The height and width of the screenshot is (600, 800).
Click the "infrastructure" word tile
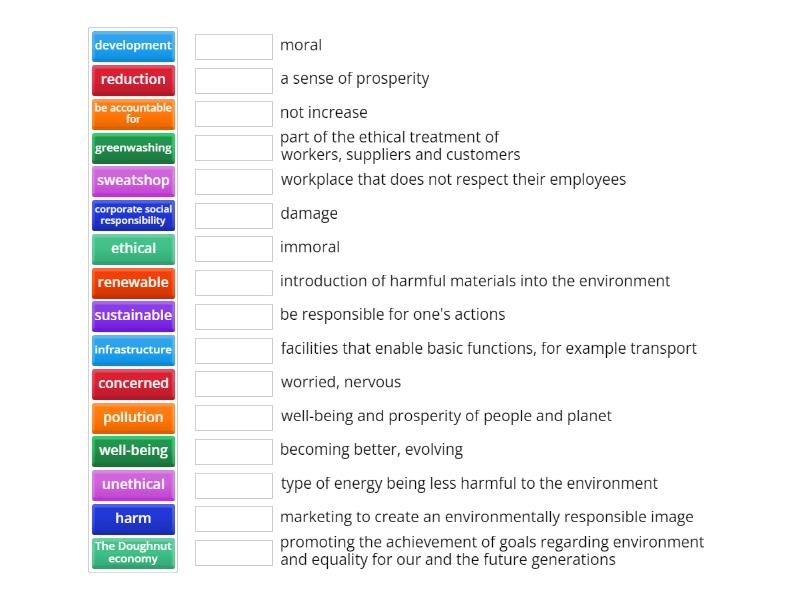(x=133, y=350)
